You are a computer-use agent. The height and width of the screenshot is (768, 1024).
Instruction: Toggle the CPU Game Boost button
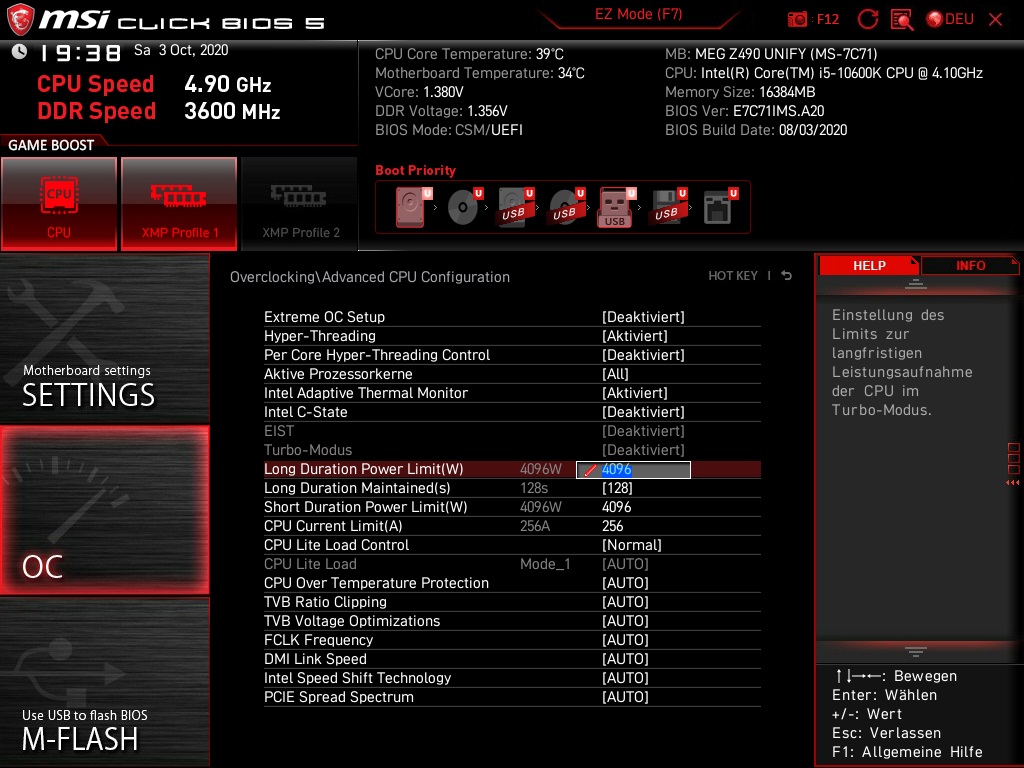[x=59, y=204]
